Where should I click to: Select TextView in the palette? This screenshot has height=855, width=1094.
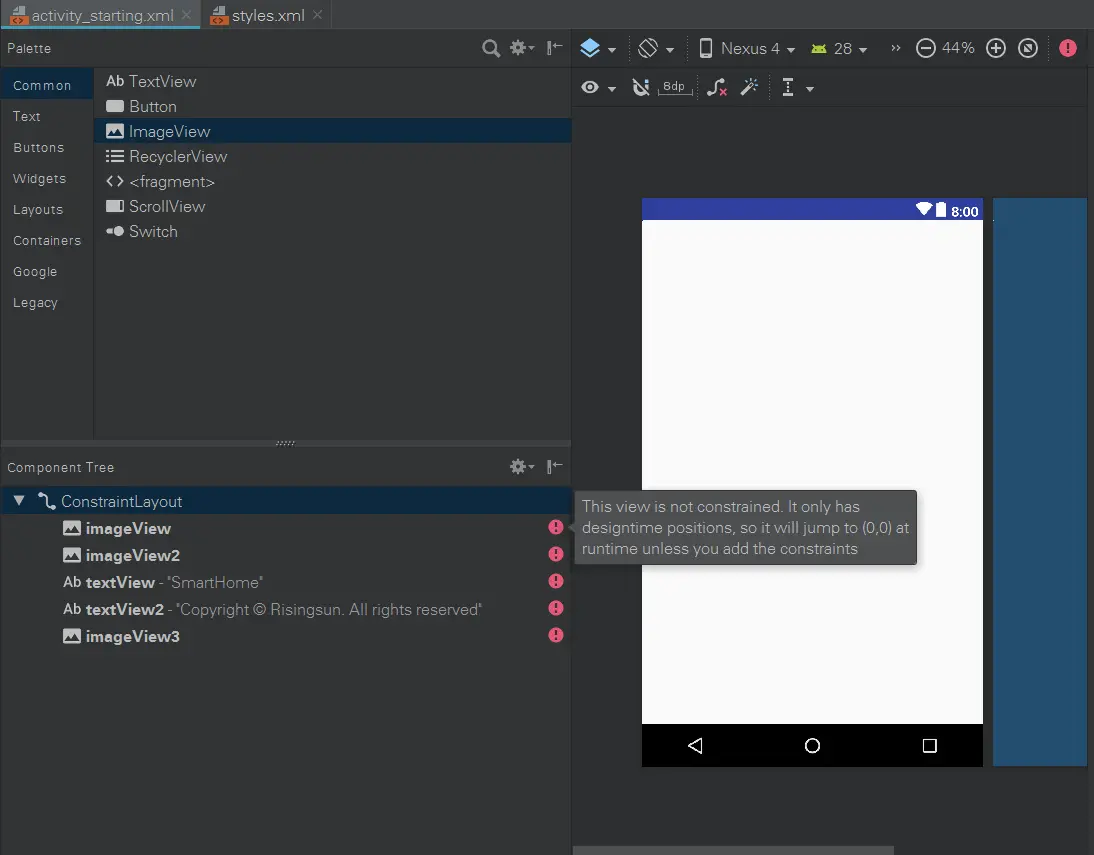(333, 81)
